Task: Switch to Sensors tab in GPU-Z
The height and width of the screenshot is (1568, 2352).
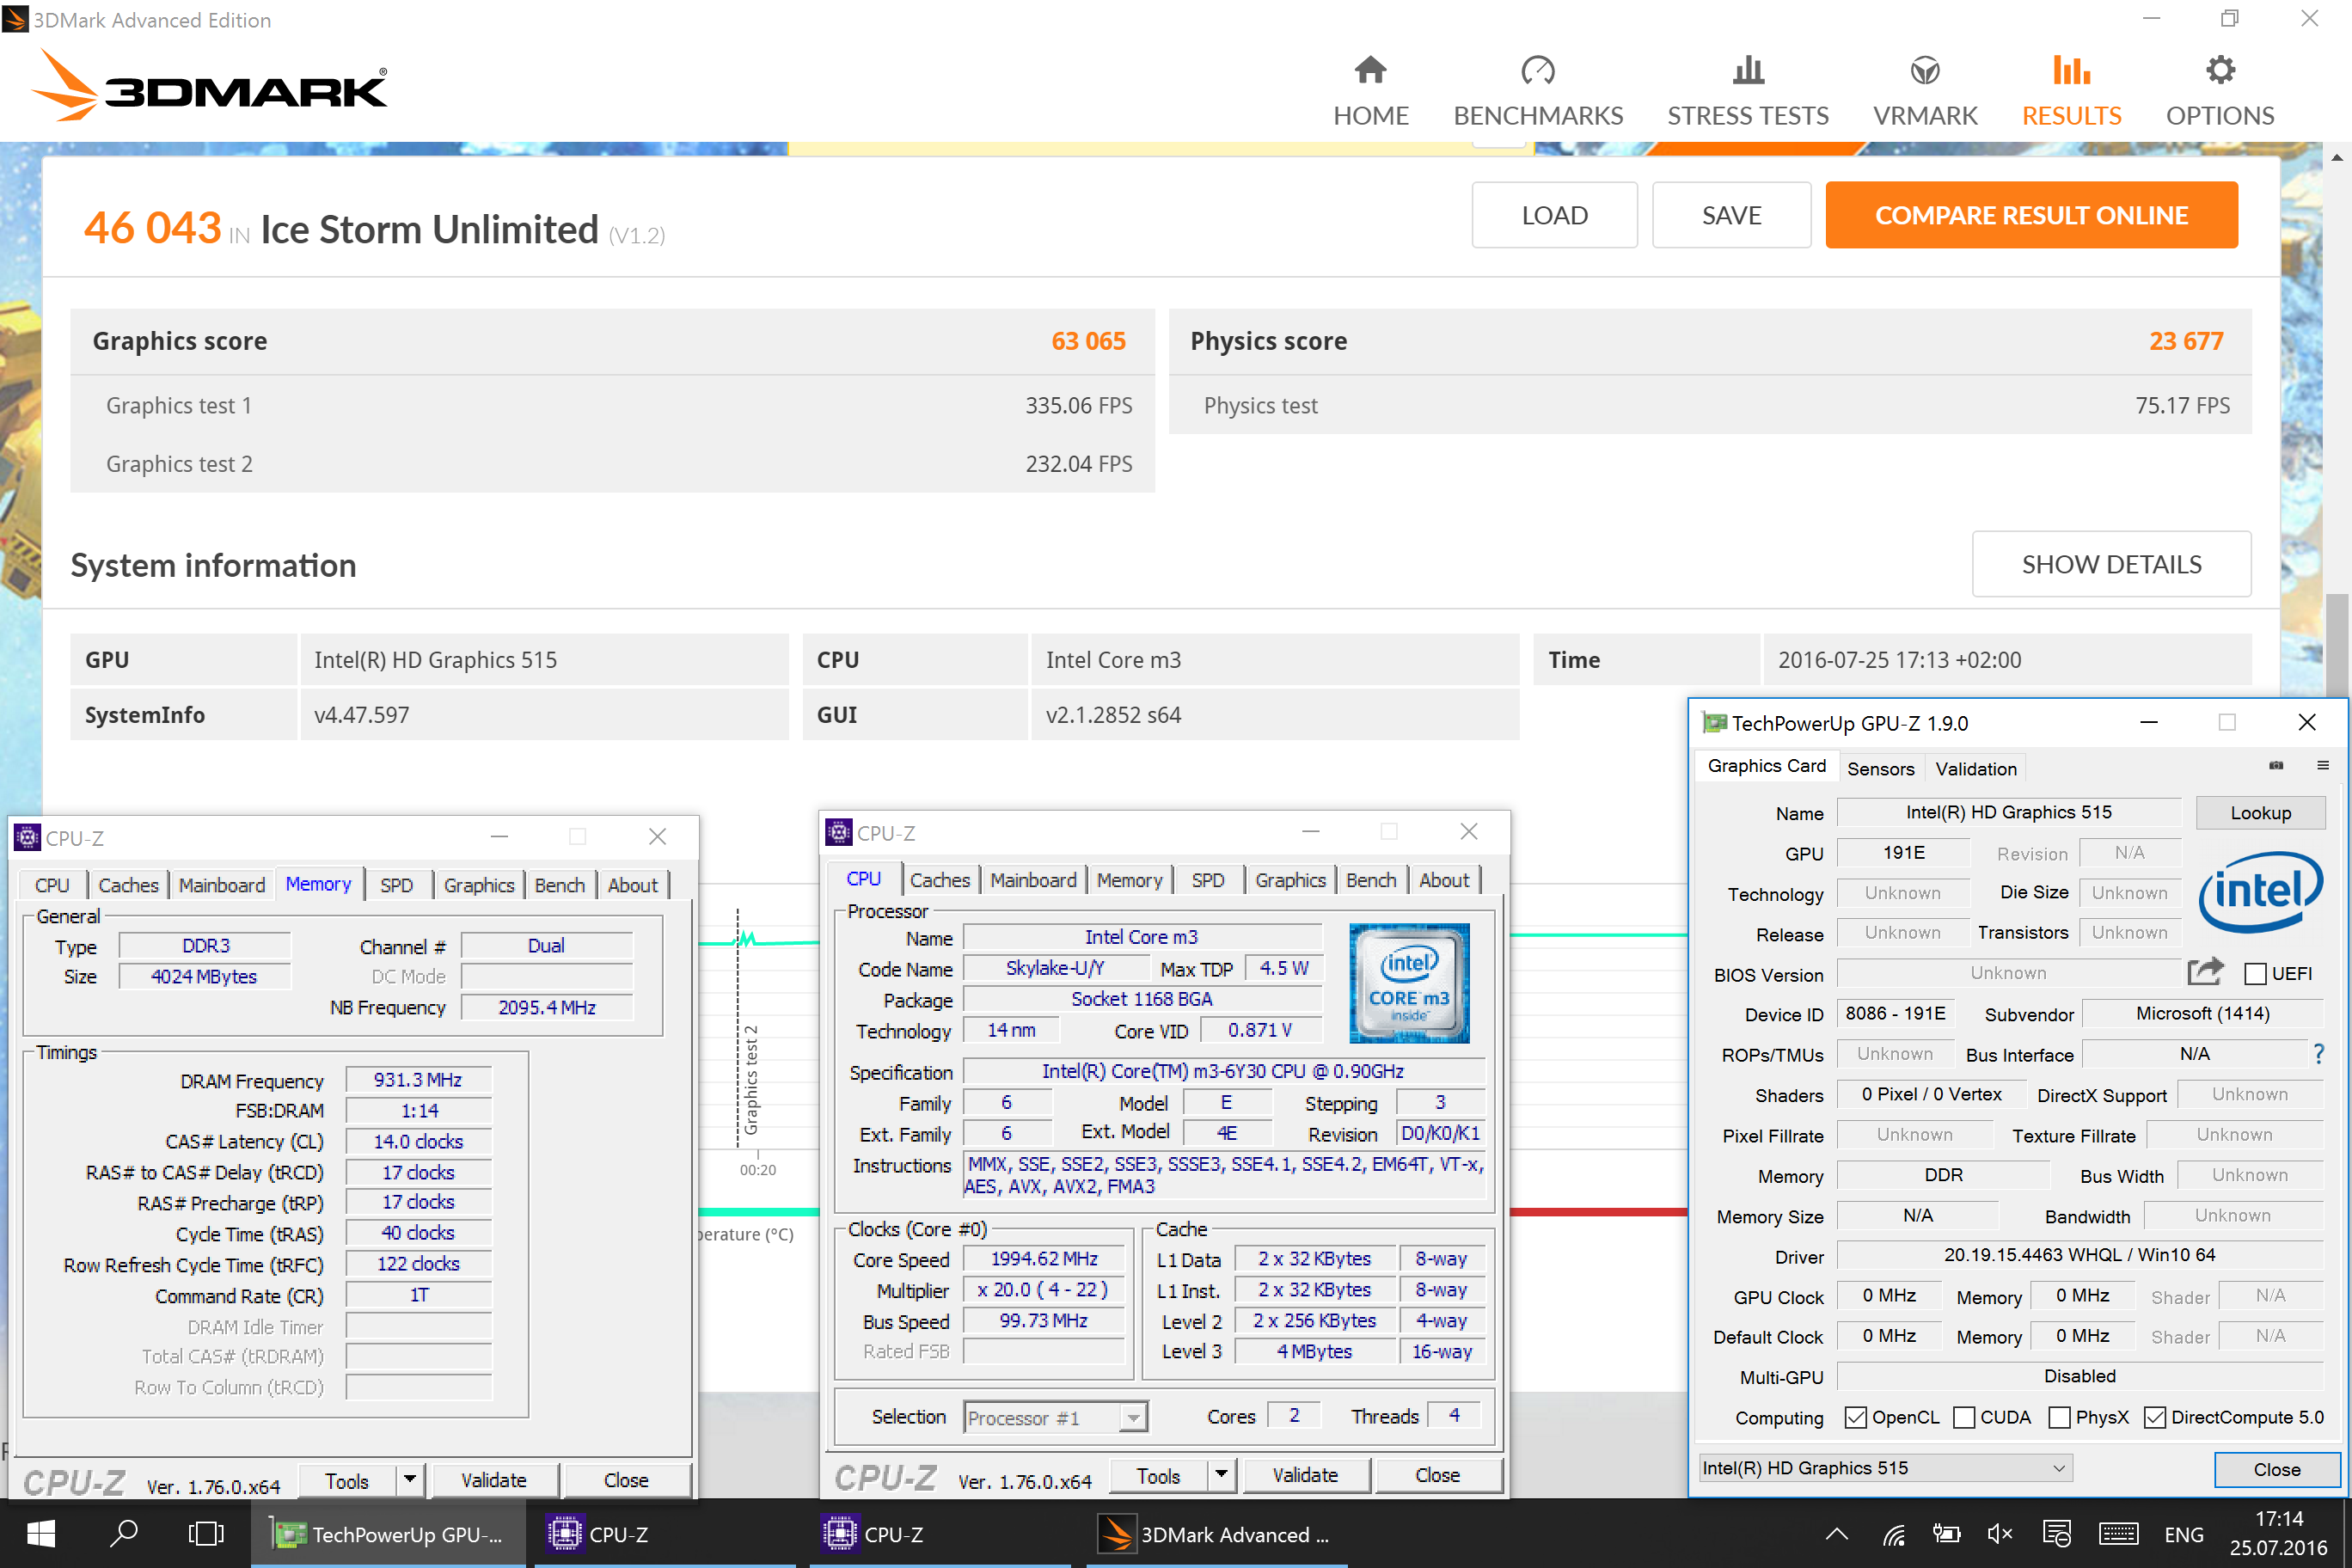Action: pos(1880,768)
